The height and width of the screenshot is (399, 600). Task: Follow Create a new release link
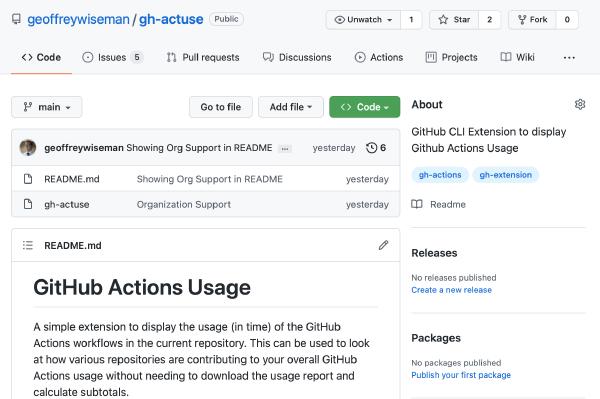(x=452, y=290)
